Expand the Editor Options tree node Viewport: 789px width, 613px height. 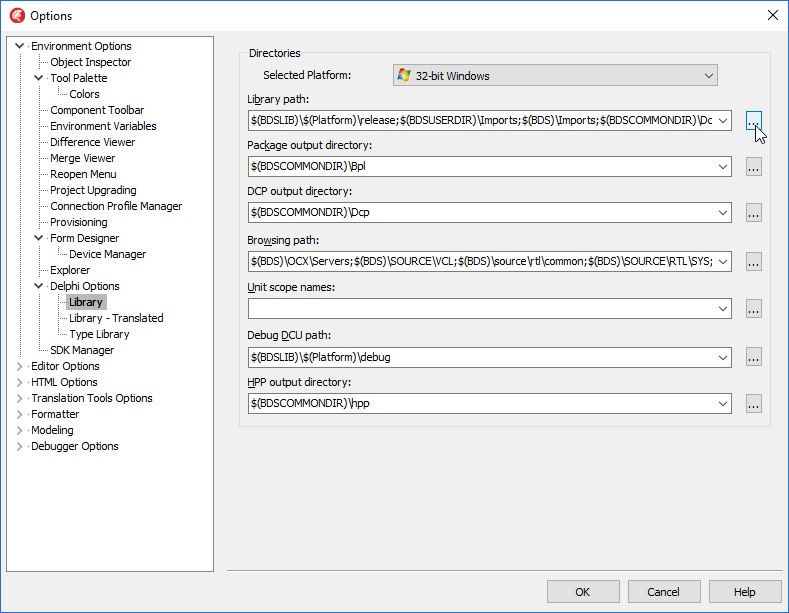pyautogui.click(x=19, y=366)
